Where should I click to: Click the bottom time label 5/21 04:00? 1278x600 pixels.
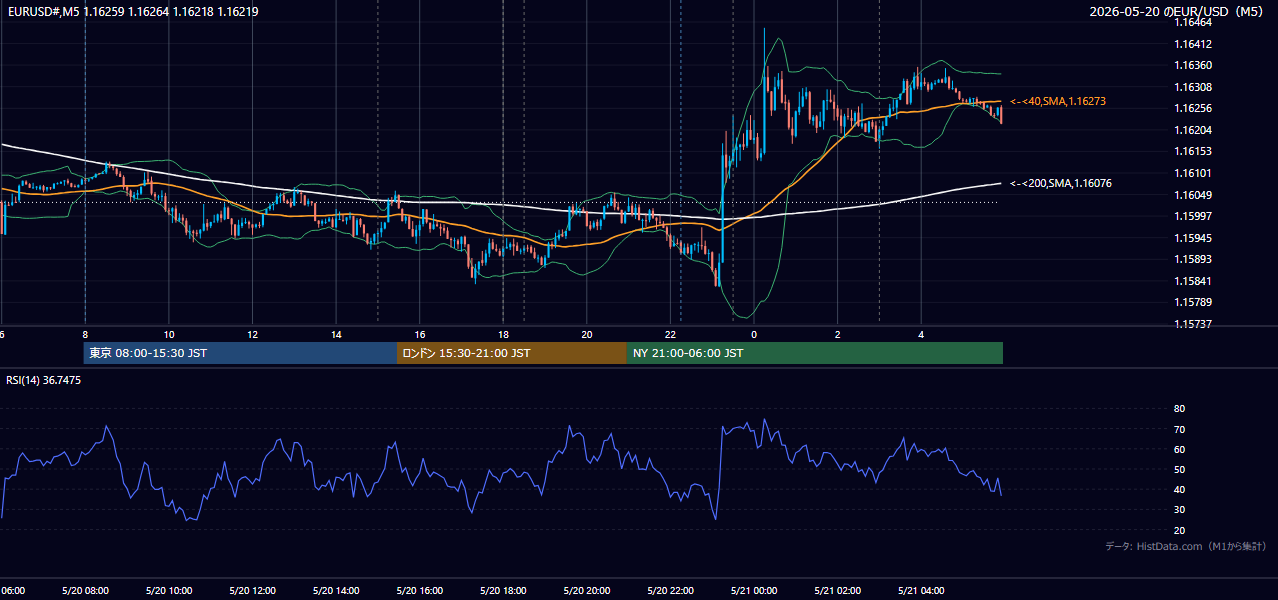921,591
